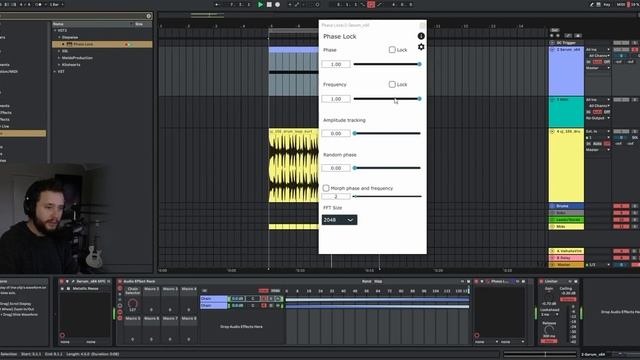The width and height of the screenshot is (640, 360).
Task: Select the green Leads/Vocal group track
Action: point(566,220)
